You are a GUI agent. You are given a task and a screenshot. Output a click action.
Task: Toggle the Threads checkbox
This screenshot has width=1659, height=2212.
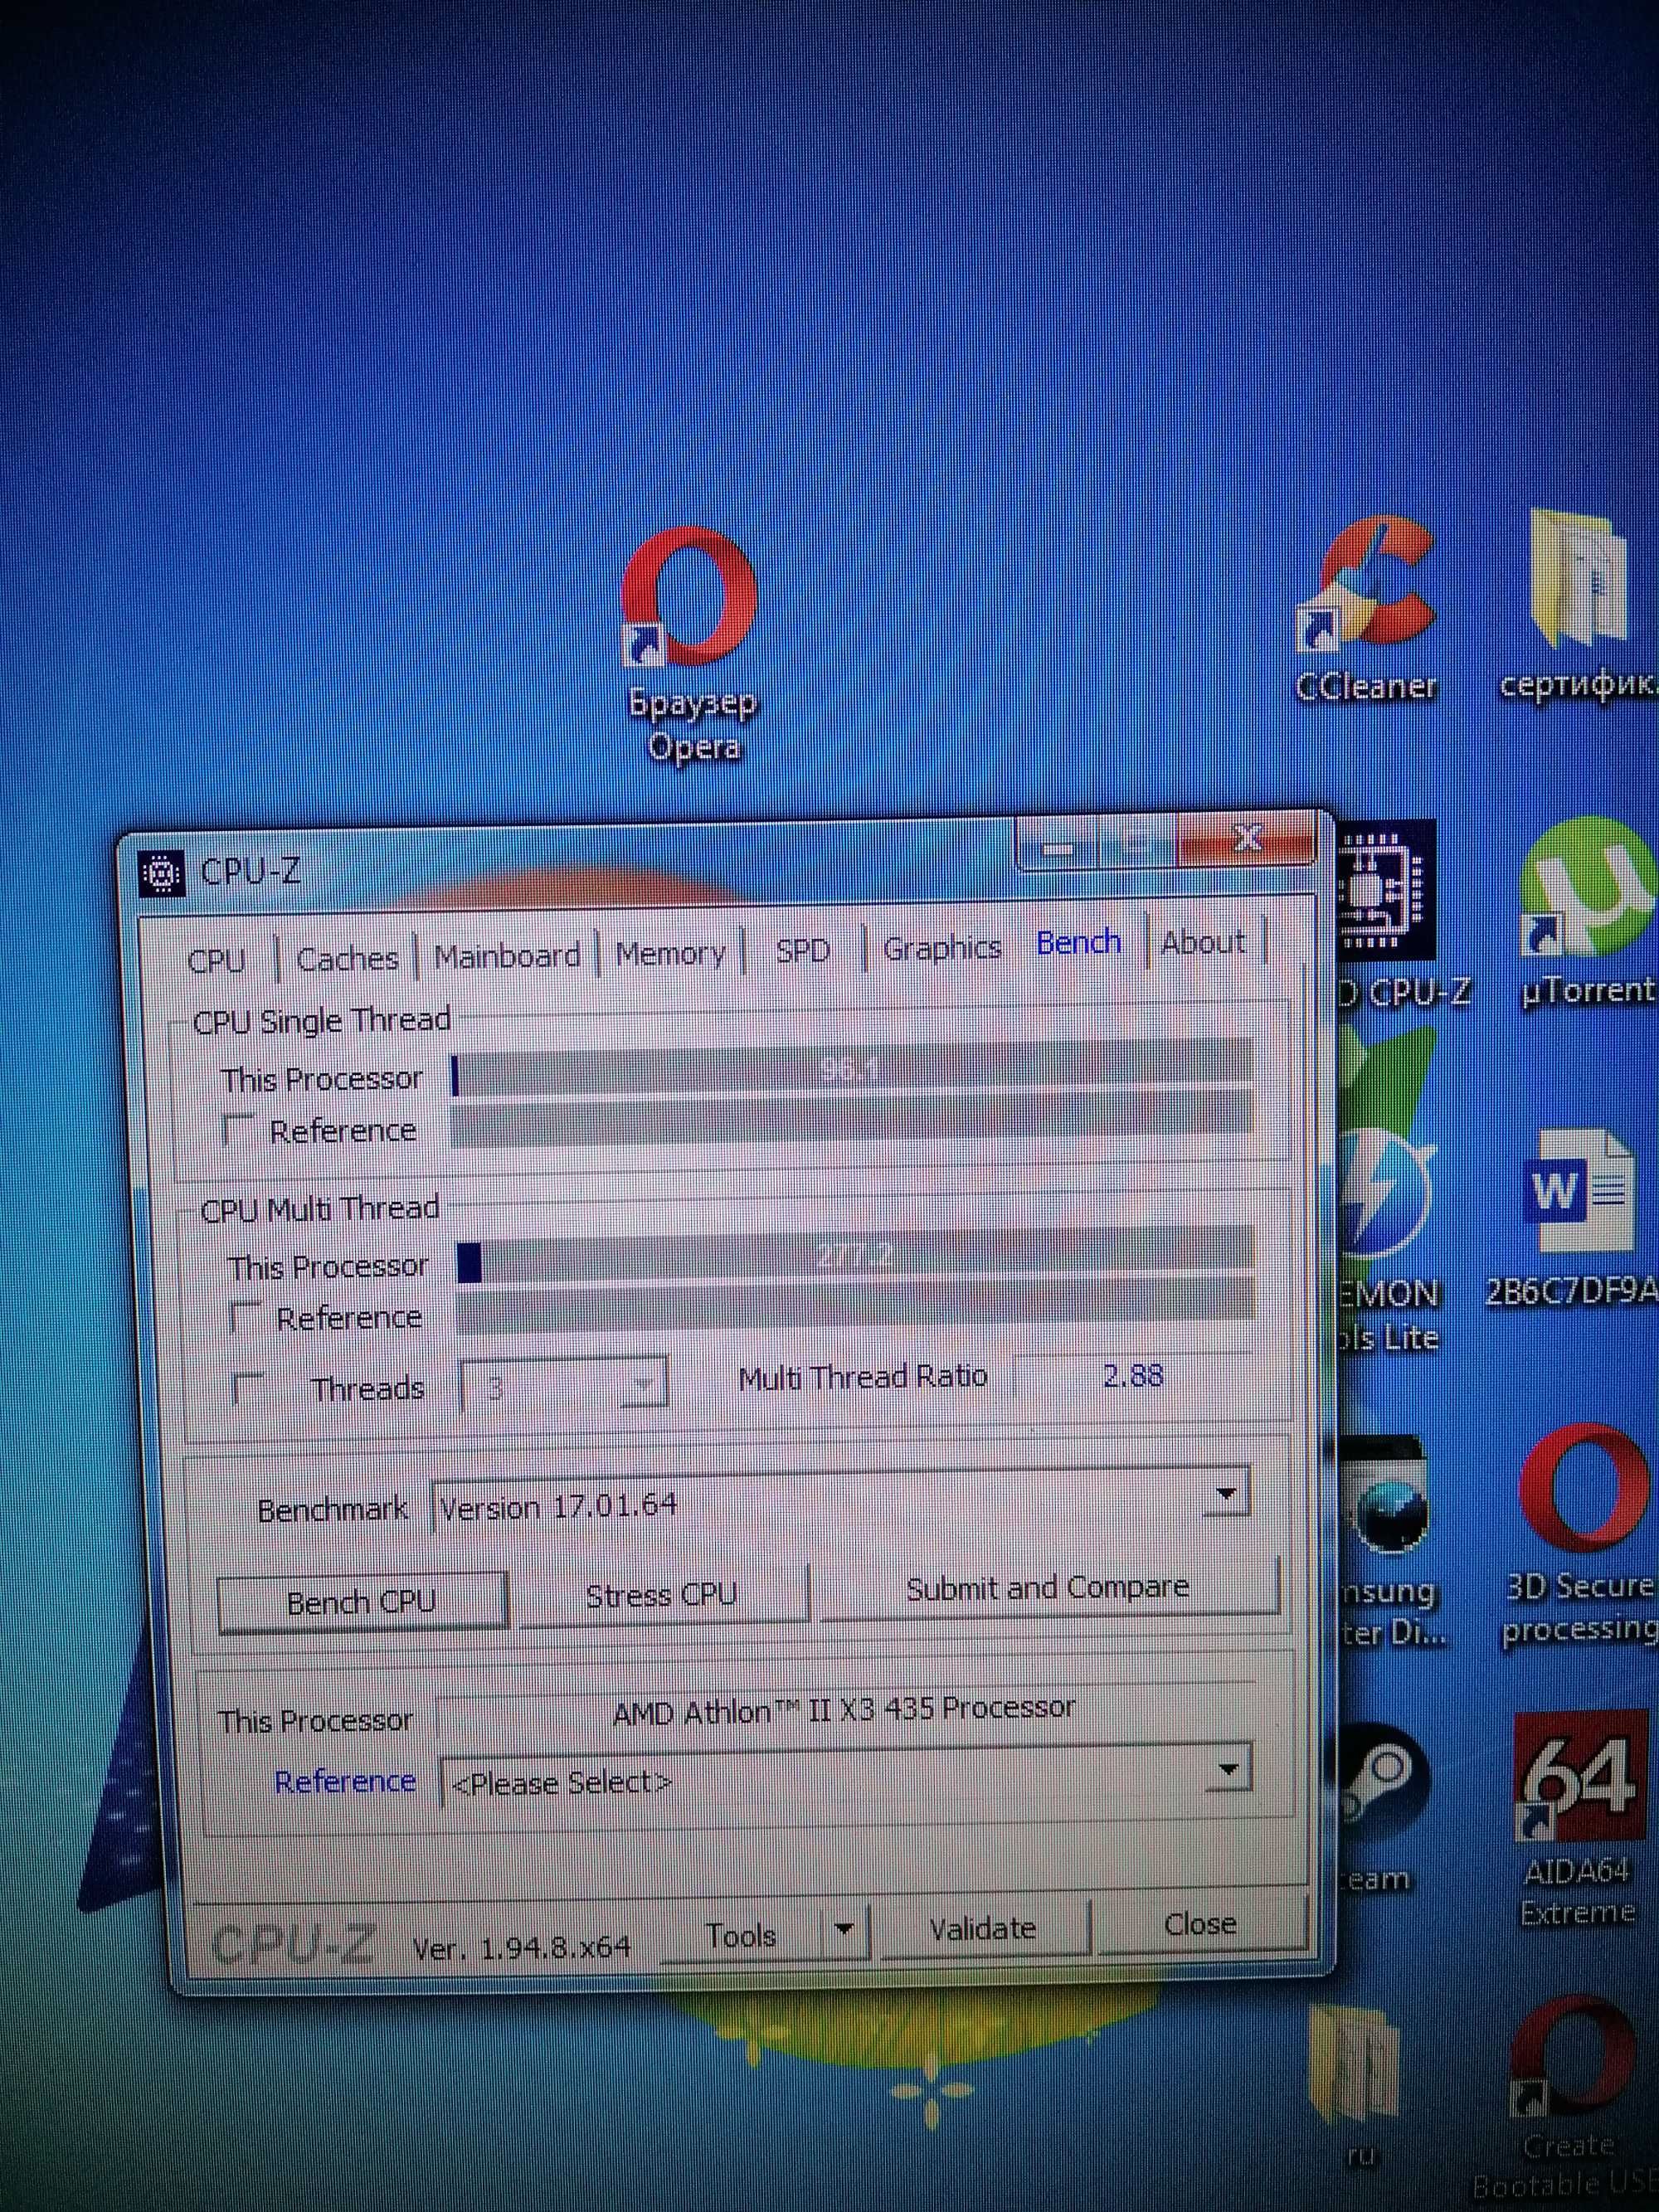[x=248, y=1389]
